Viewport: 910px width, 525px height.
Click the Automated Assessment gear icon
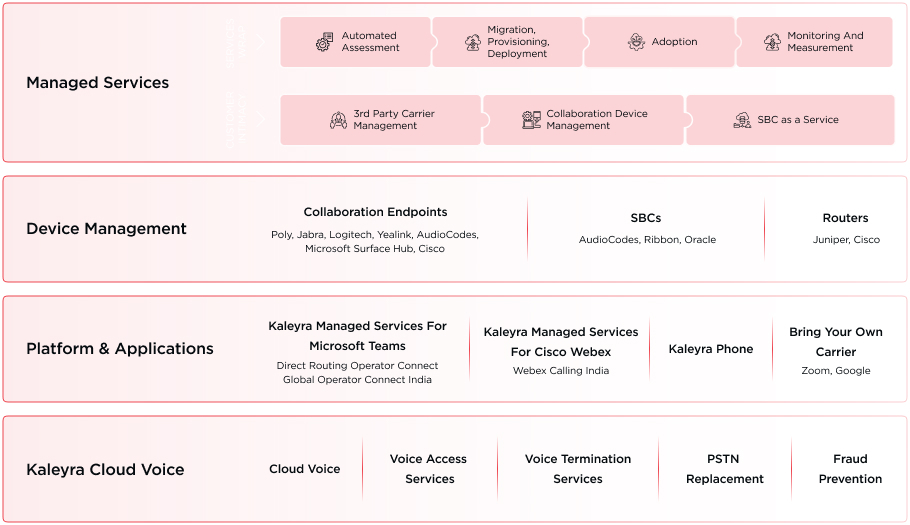click(324, 42)
